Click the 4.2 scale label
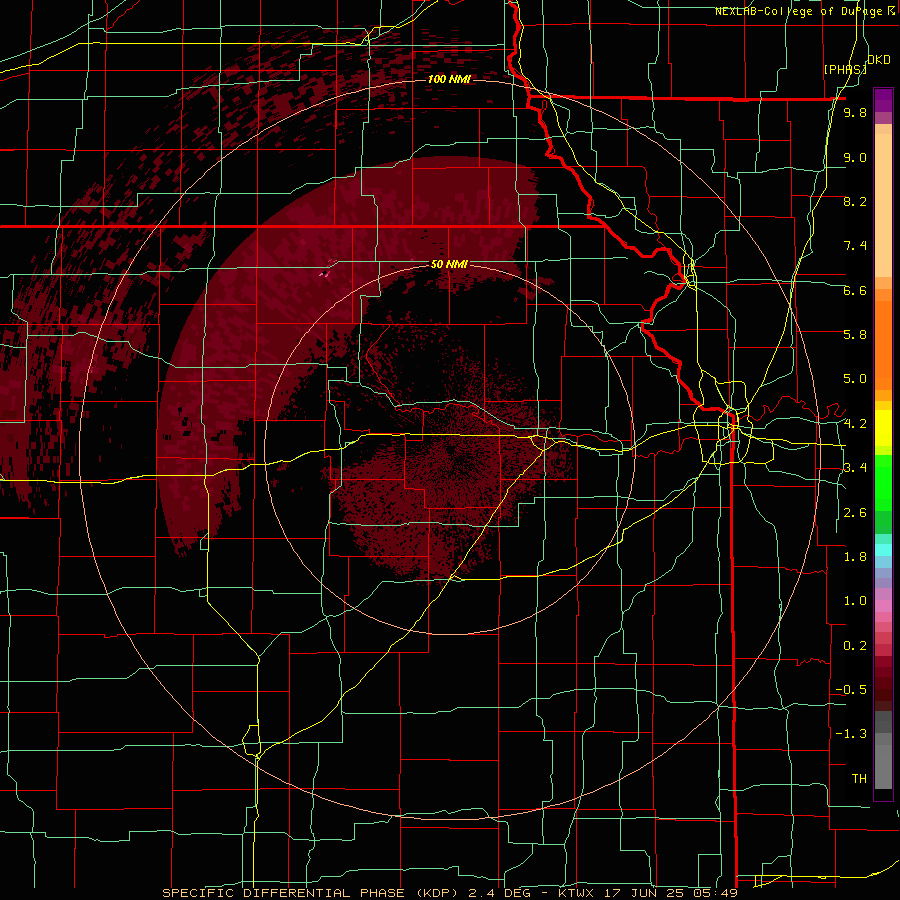 click(x=855, y=424)
